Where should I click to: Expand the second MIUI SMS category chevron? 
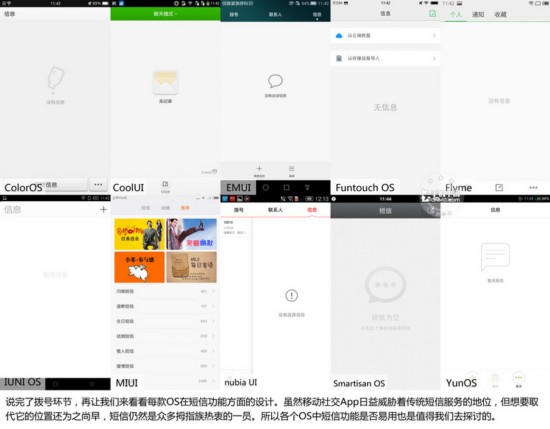click(x=213, y=306)
